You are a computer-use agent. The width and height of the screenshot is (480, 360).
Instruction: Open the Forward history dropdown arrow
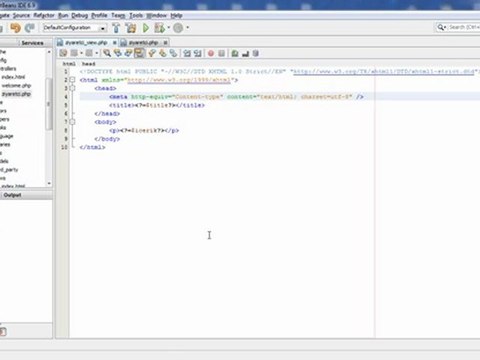point(97,53)
